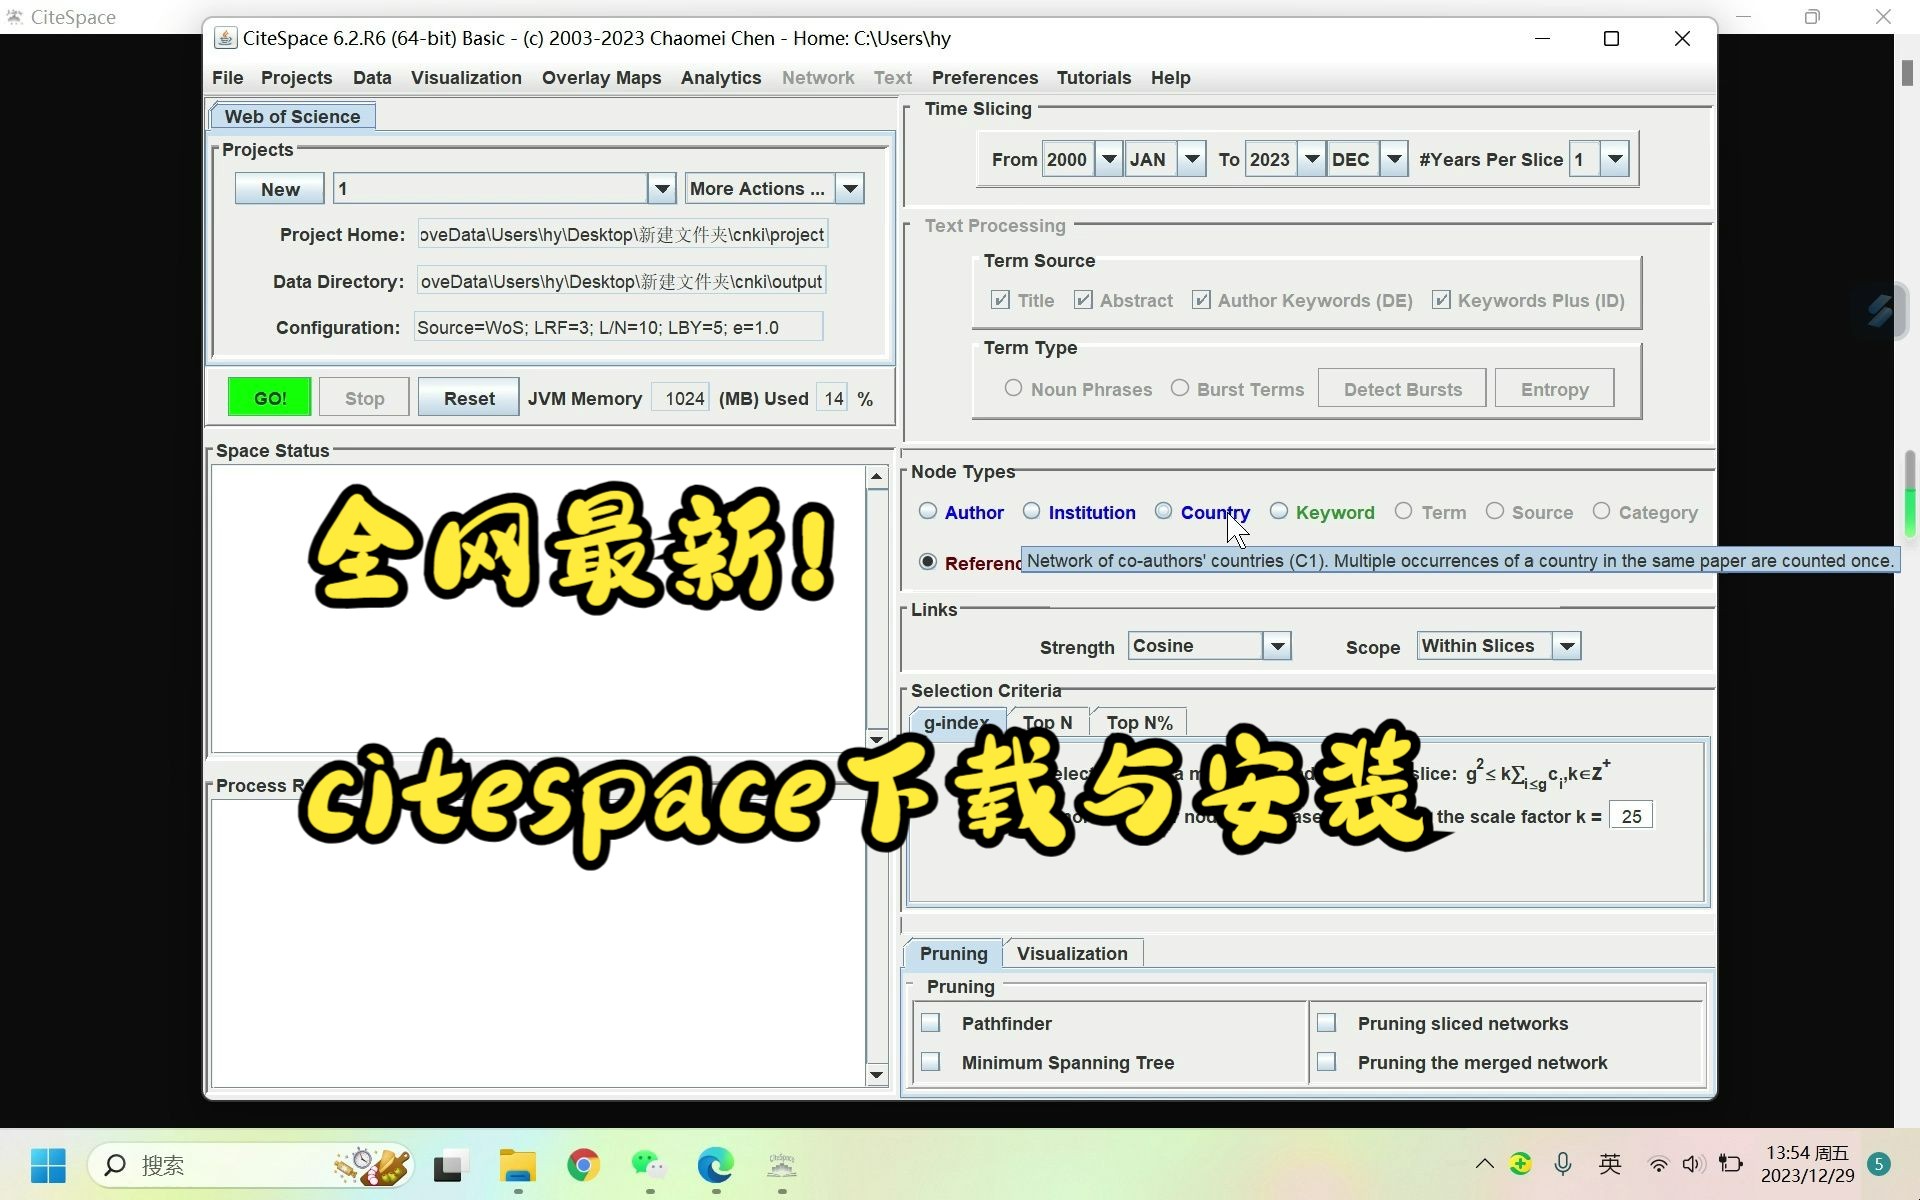This screenshot has height=1200, width=1920.
Task: Switch to the Visualization pruning tab
Action: pos(1073,953)
